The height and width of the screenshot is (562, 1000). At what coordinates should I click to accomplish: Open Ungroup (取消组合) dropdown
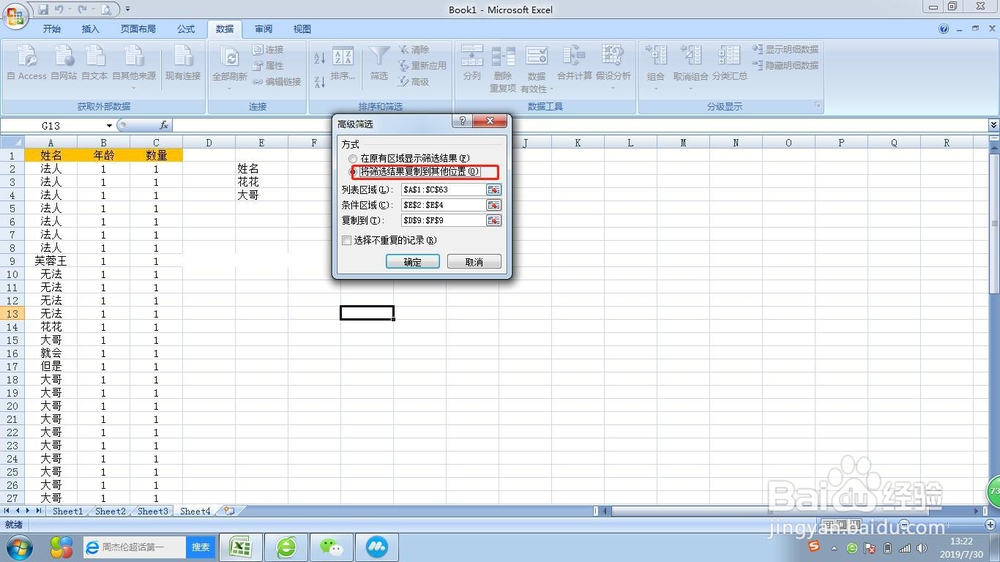(x=691, y=87)
